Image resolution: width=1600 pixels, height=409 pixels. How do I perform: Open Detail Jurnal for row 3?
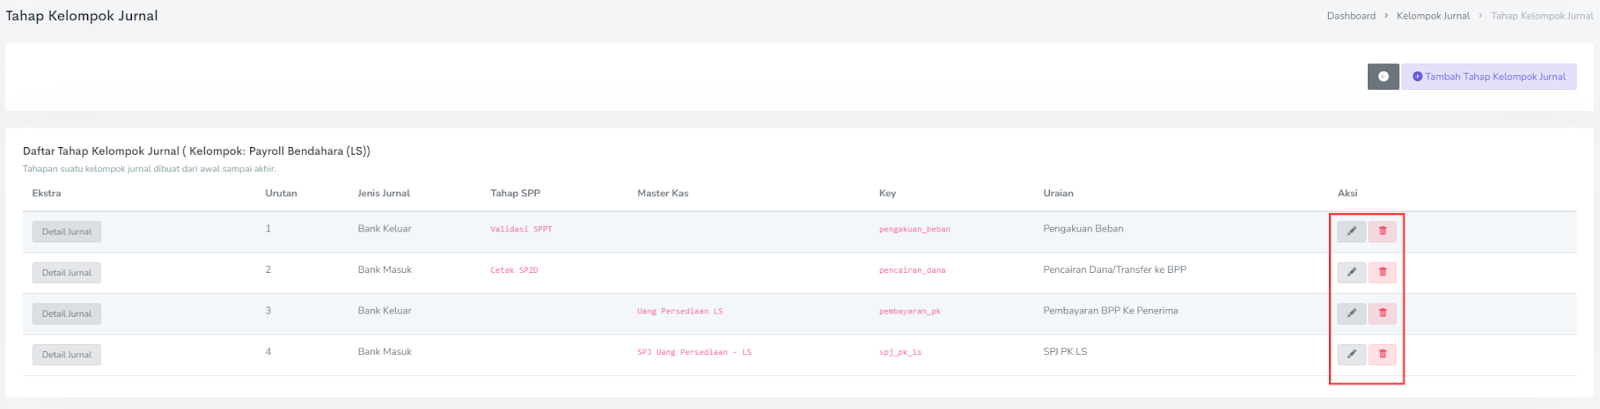[67, 314]
